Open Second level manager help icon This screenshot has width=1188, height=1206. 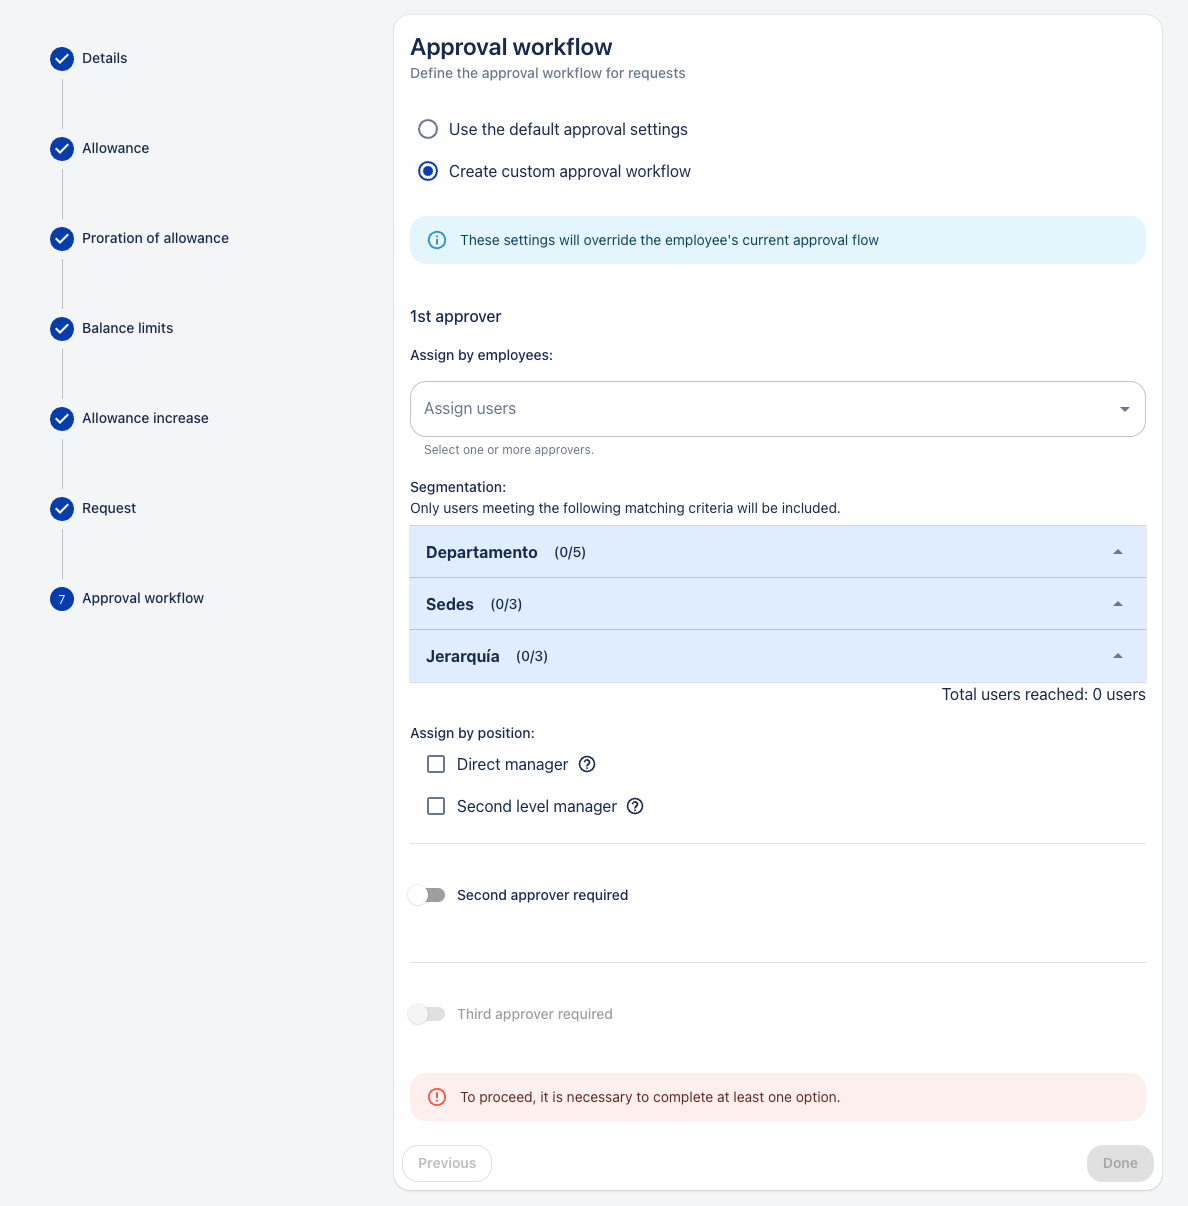tap(635, 806)
